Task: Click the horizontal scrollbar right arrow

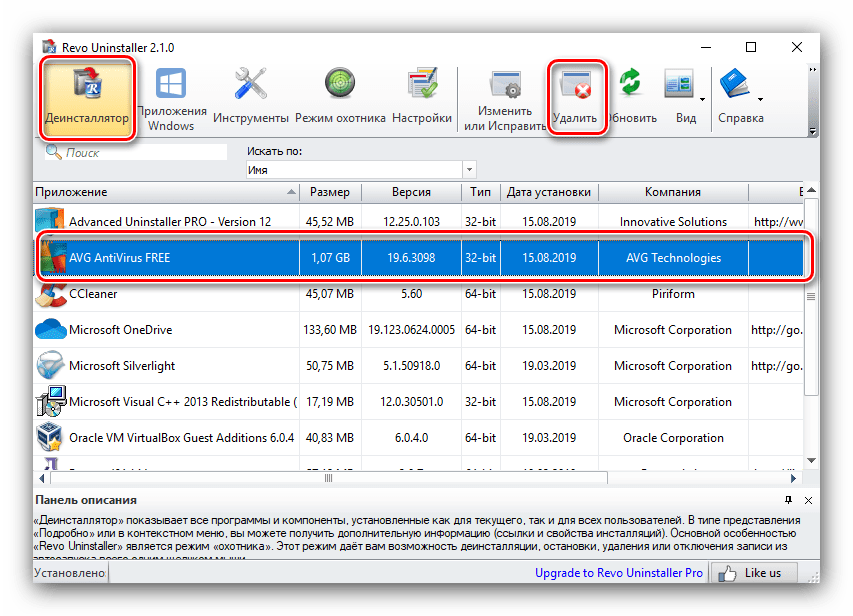Action: [x=793, y=478]
